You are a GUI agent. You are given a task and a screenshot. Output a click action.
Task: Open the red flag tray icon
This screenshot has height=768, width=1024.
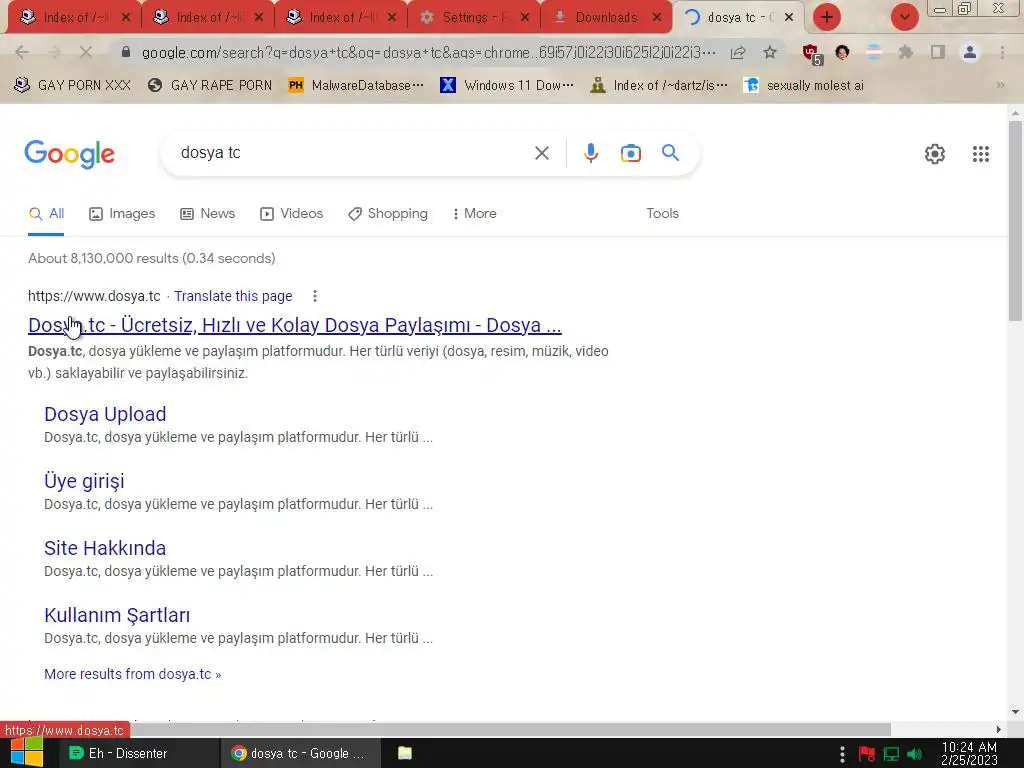coord(867,754)
